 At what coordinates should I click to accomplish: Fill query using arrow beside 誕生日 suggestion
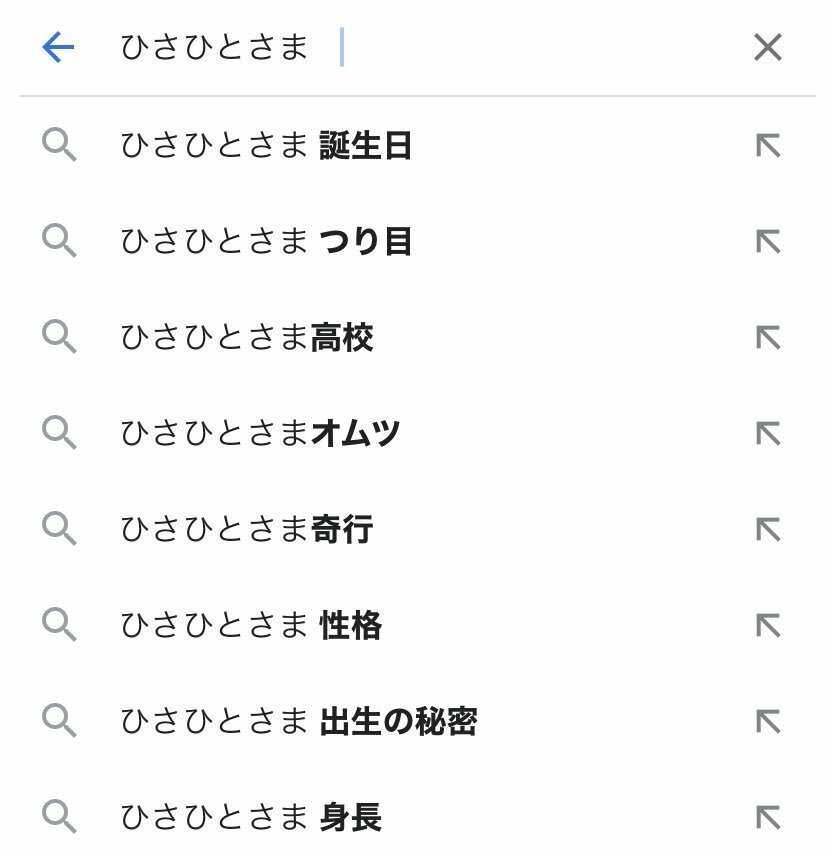point(767,147)
